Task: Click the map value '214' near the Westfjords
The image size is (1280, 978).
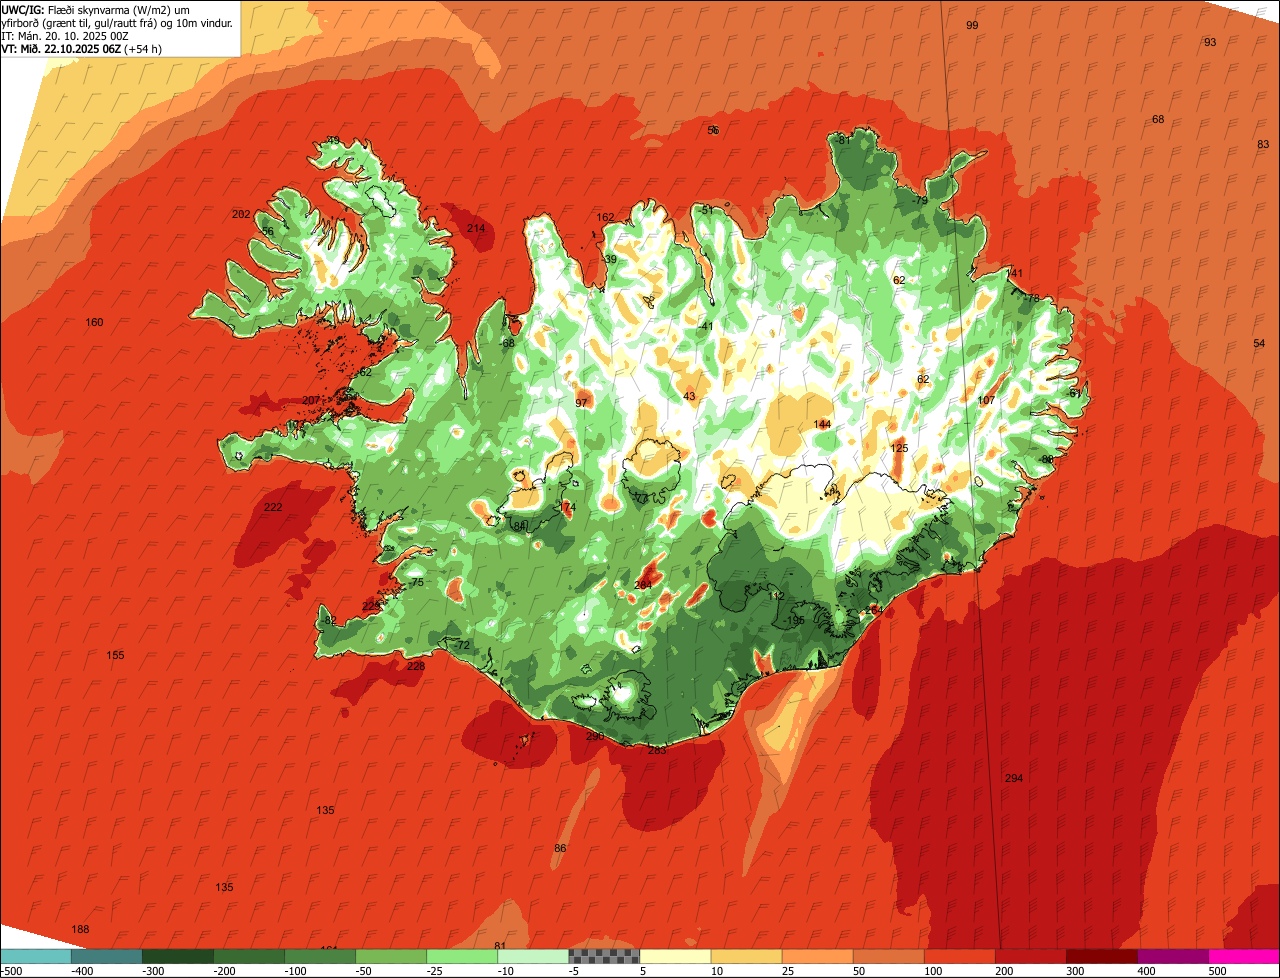Action: point(476,228)
